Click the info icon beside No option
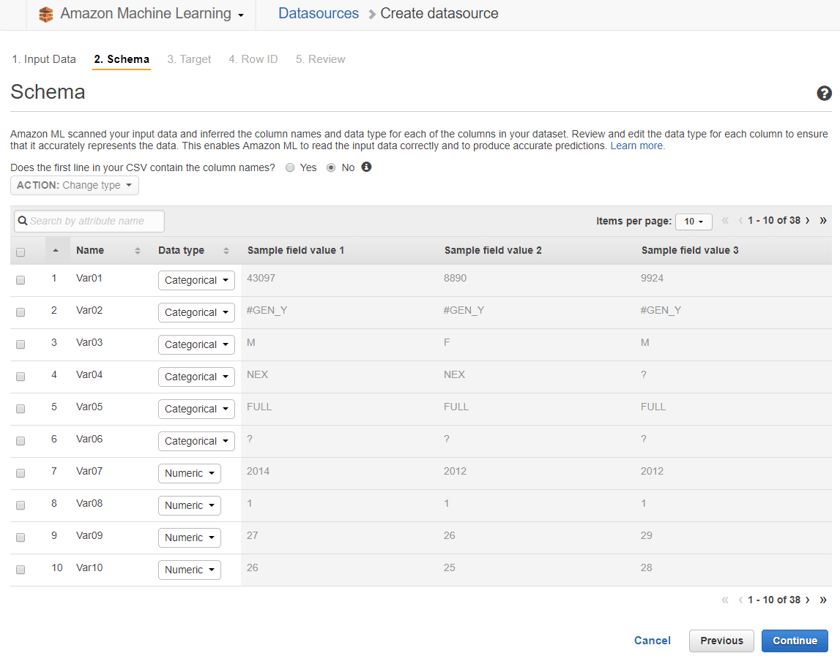The height and width of the screenshot is (664, 840). tap(366, 167)
